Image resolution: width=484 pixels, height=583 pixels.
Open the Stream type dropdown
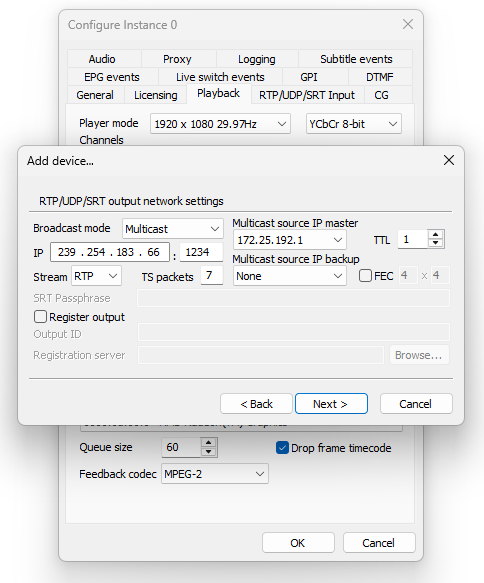click(x=96, y=276)
